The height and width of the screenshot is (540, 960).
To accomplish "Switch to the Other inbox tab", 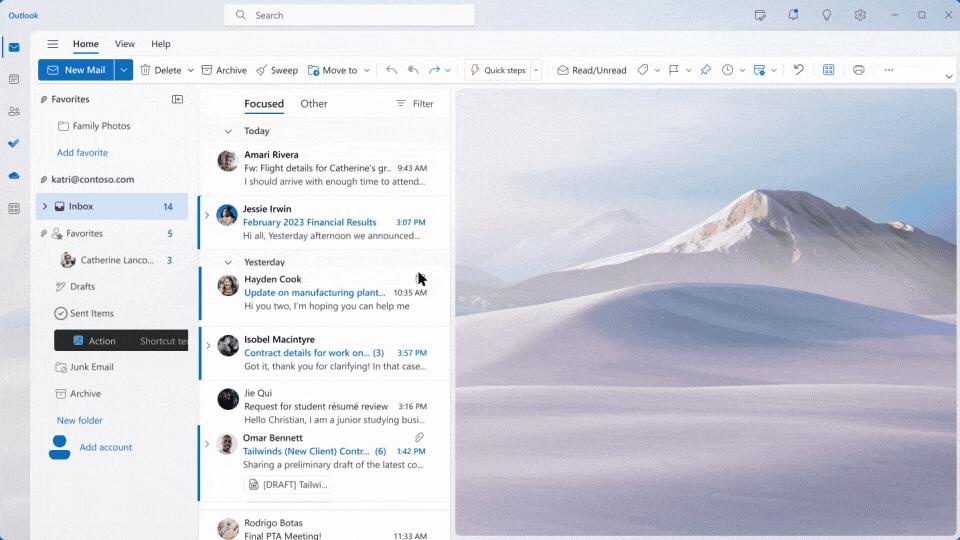I will tap(314, 104).
